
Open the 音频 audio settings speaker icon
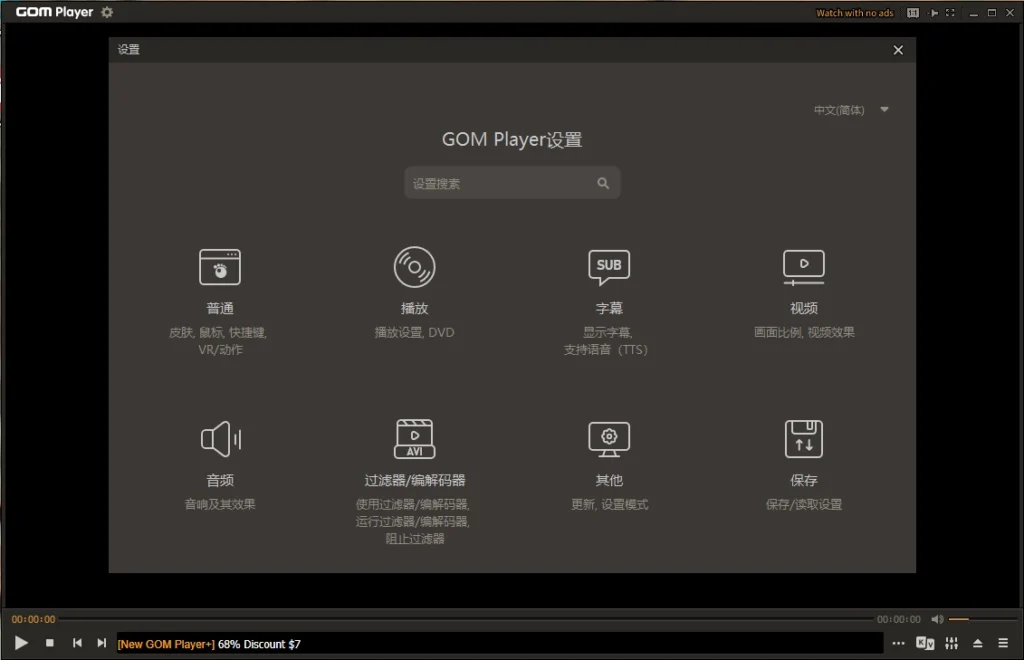[219, 439]
